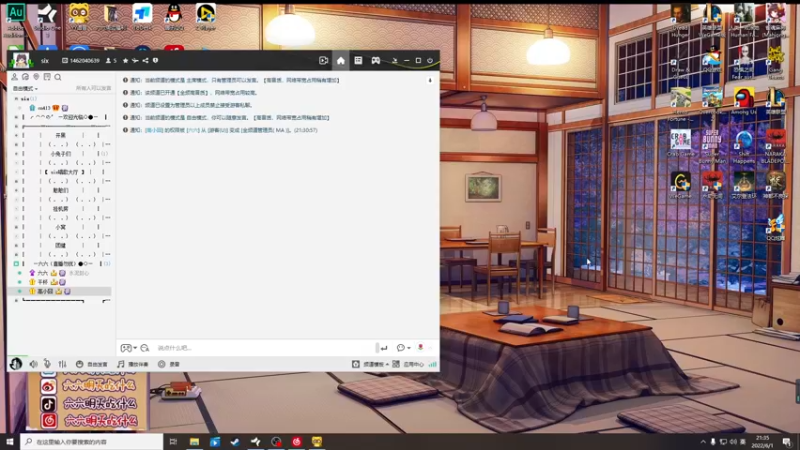Switch to mini mode with the arrow icon
Viewport: 800px width, 450px height.
click(x=394, y=60)
